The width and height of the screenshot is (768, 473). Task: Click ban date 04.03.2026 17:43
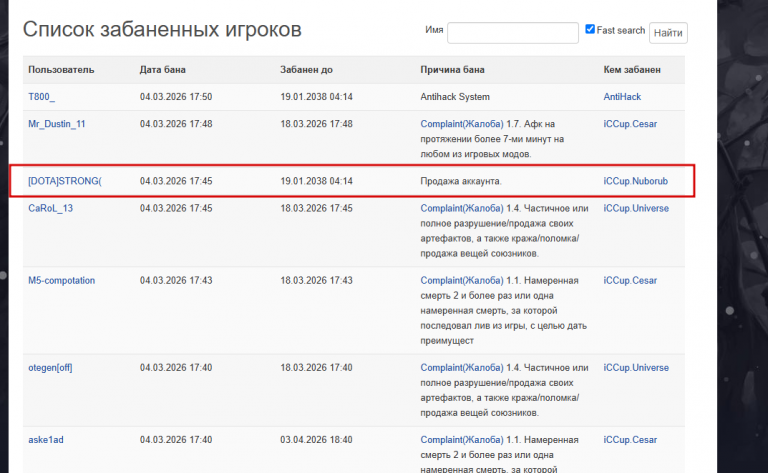(x=176, y=281)
